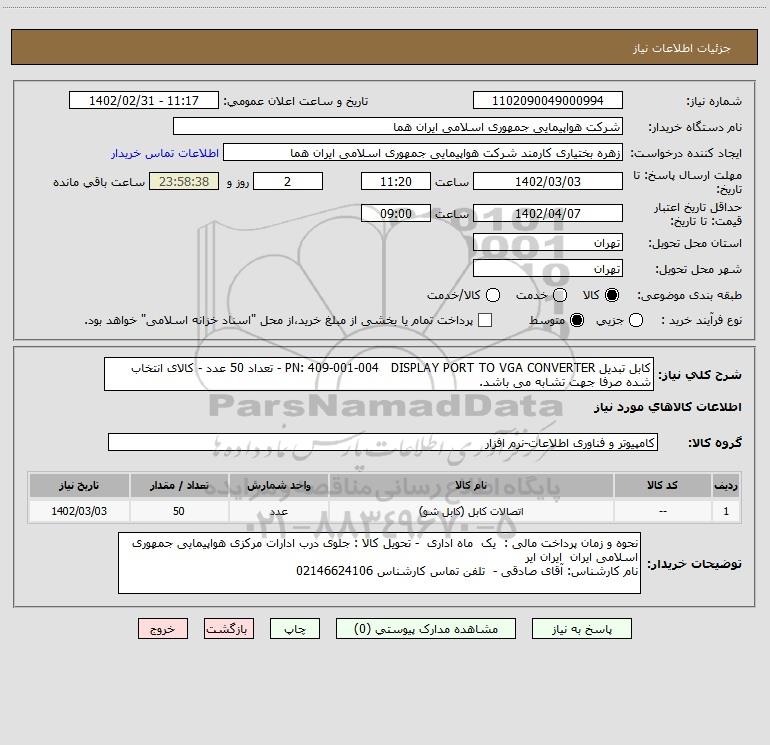This screenshot has height=745, width=770.
Task: Click the need number field 1102090049000994
Action: click(548, 100)
